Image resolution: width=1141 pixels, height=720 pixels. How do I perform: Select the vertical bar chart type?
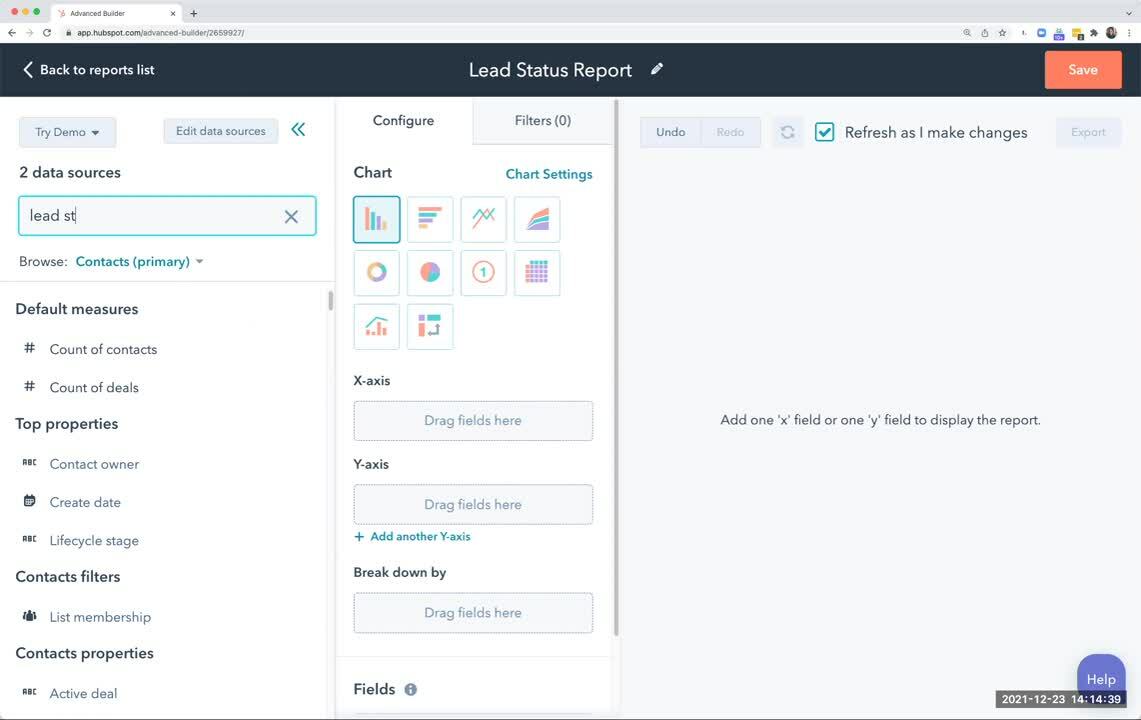[x=376, y=219]
